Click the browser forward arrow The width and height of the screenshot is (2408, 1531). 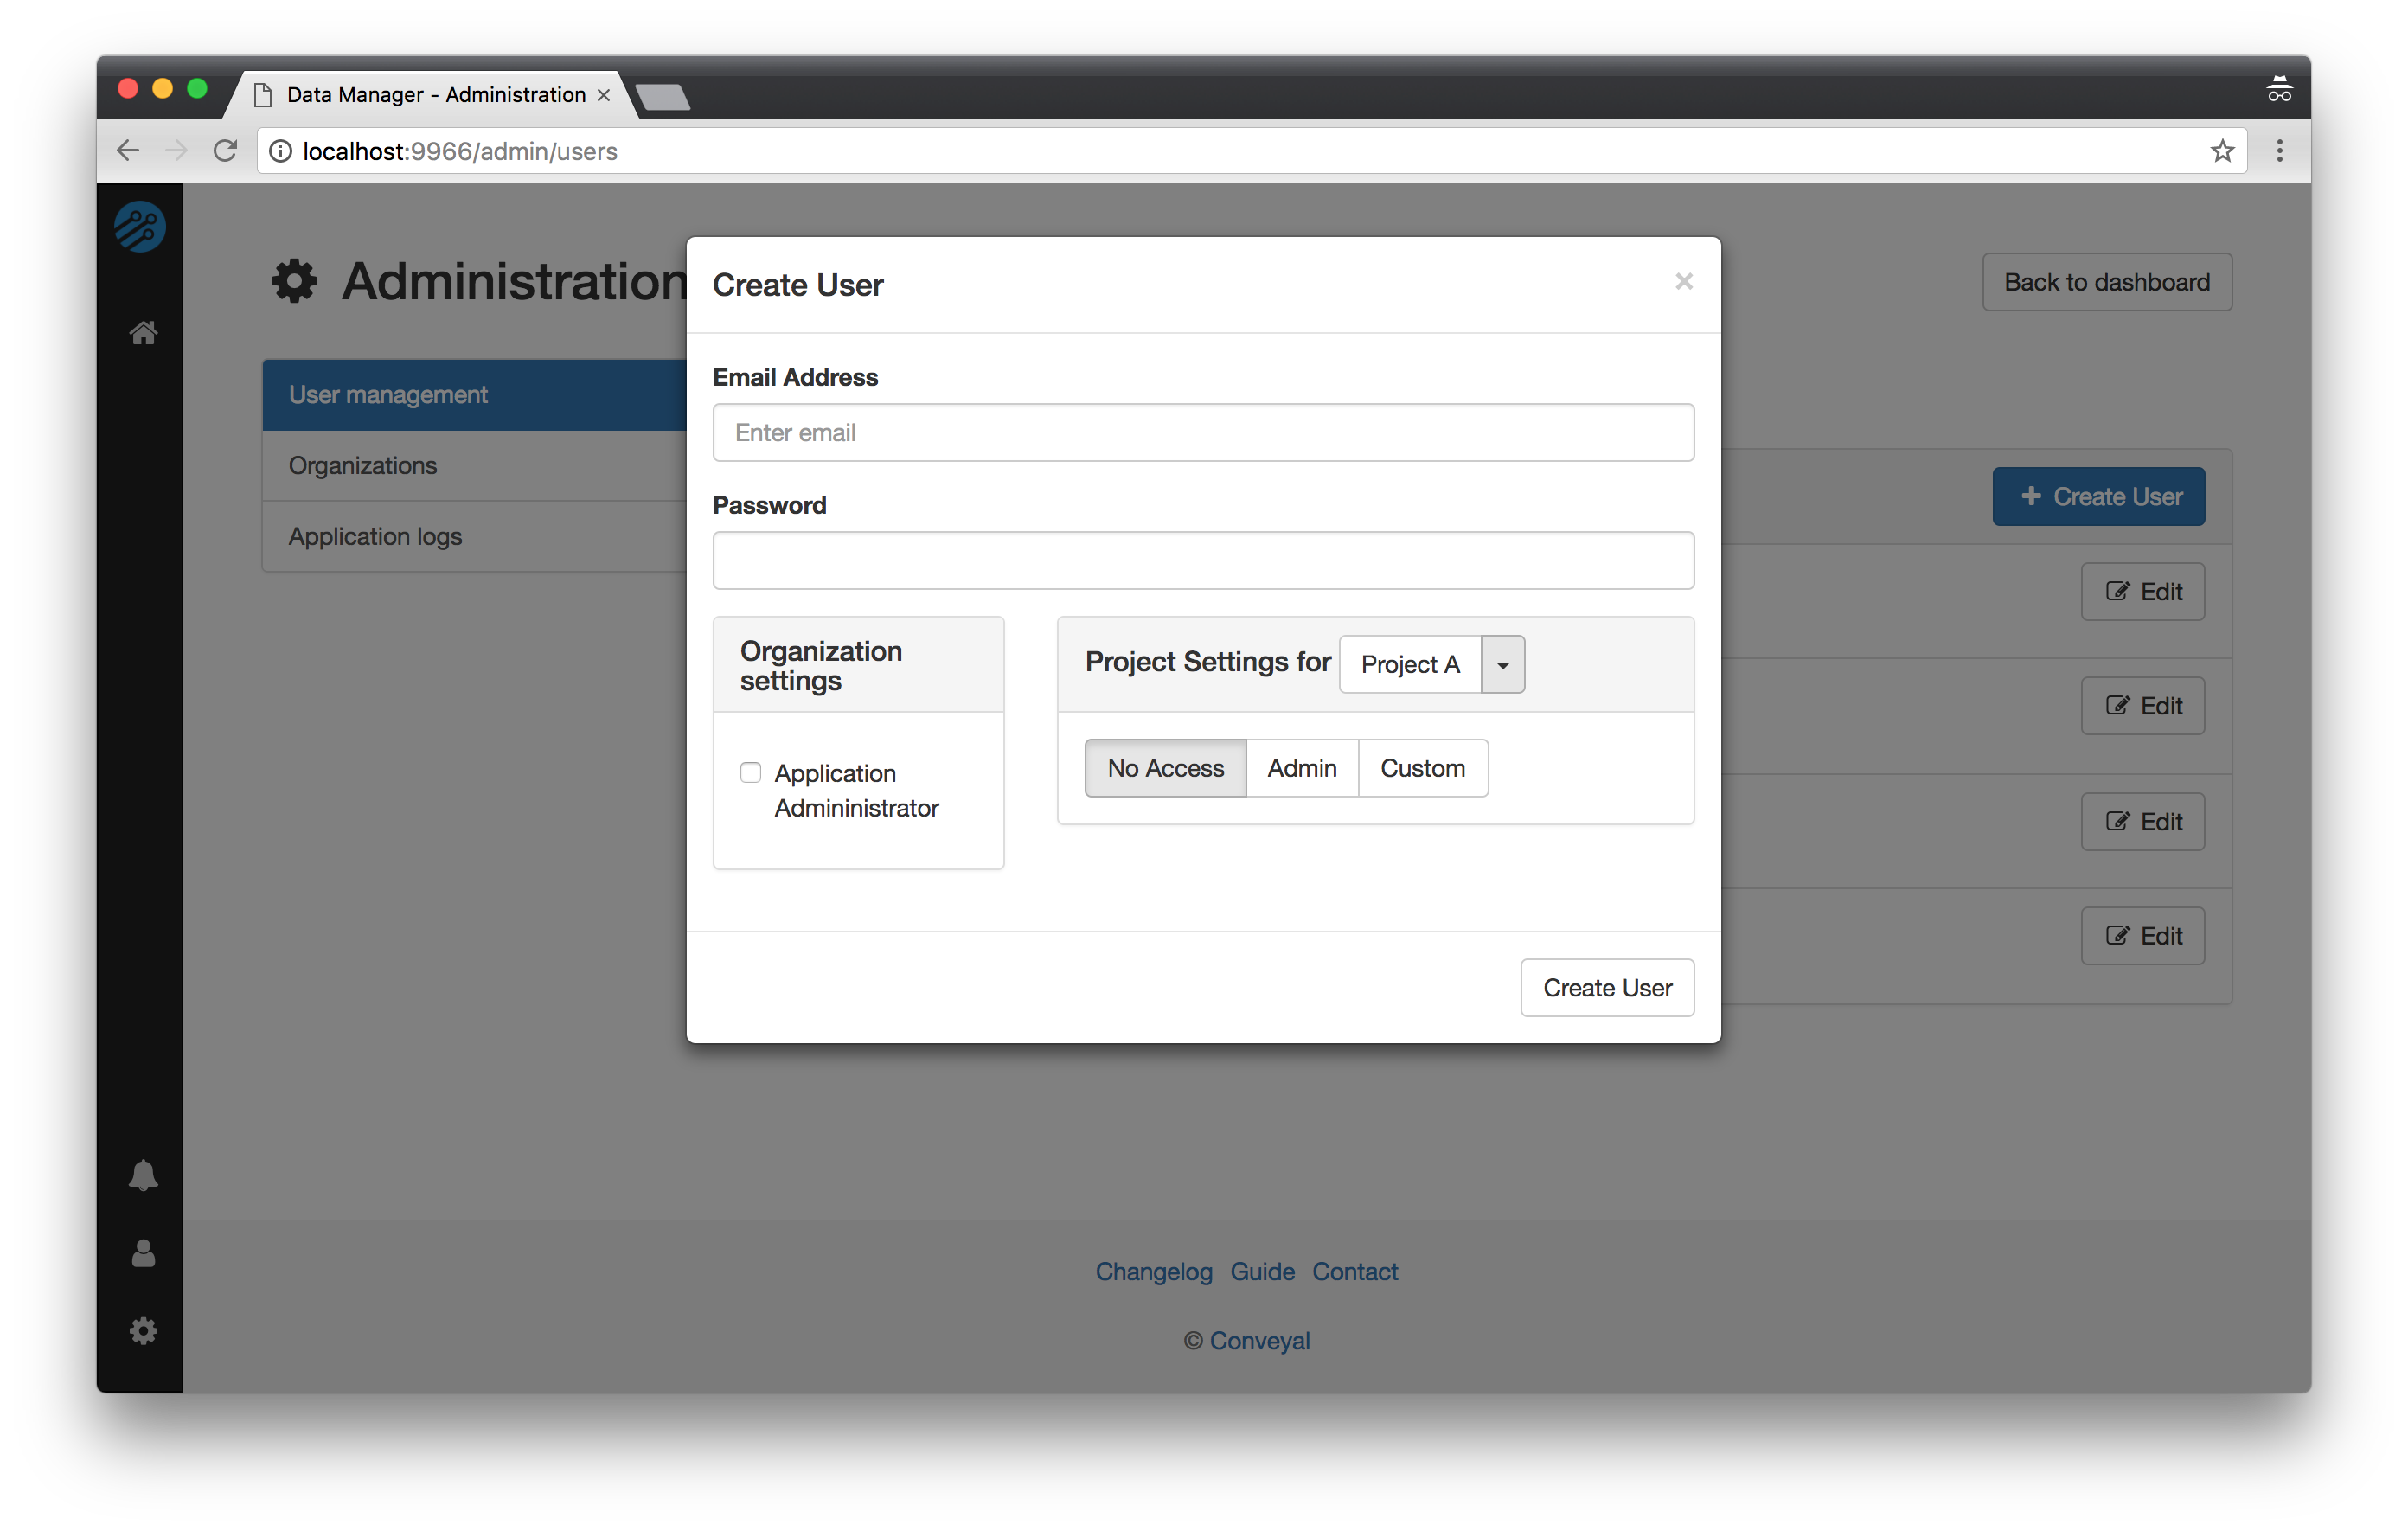[x=176, y=151]
